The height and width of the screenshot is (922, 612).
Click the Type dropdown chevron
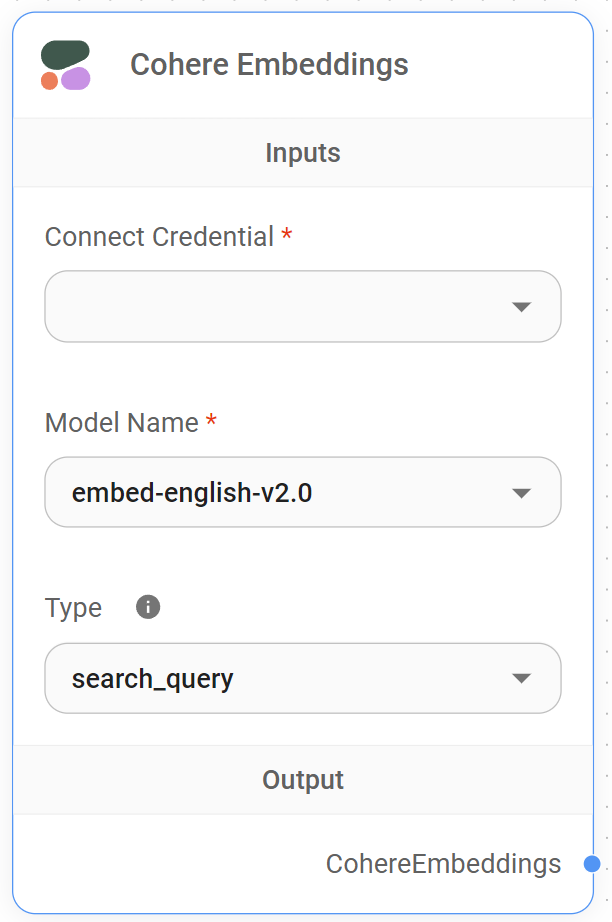(x=521, y=678)
